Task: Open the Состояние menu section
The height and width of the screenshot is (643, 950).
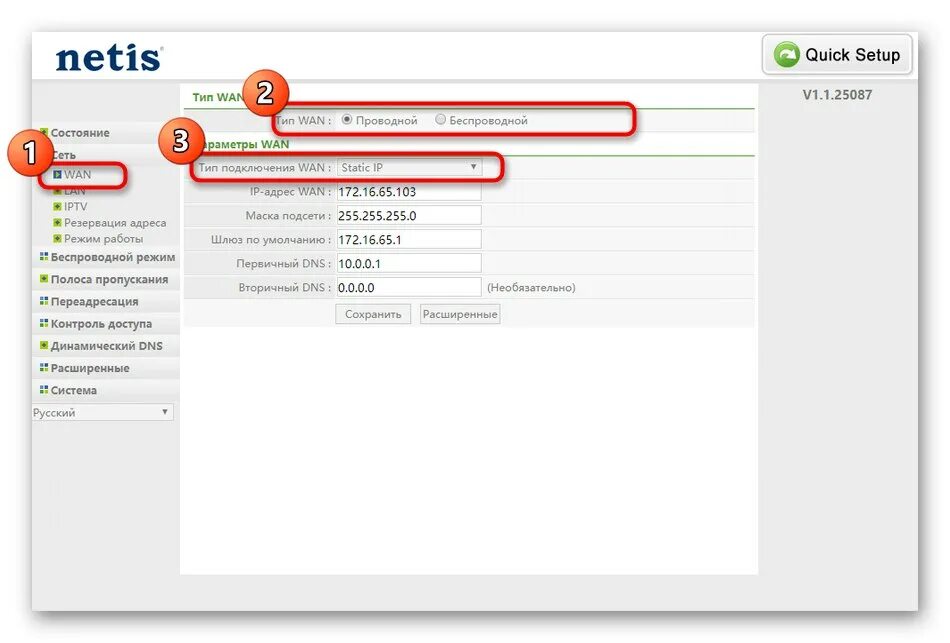Action: point(79,133)
